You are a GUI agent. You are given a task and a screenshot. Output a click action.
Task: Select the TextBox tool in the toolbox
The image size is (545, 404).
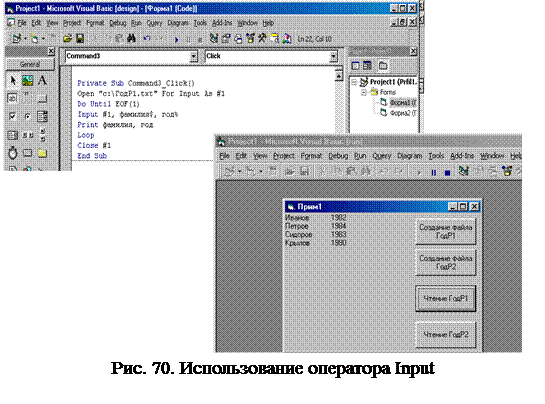(13, 98)
